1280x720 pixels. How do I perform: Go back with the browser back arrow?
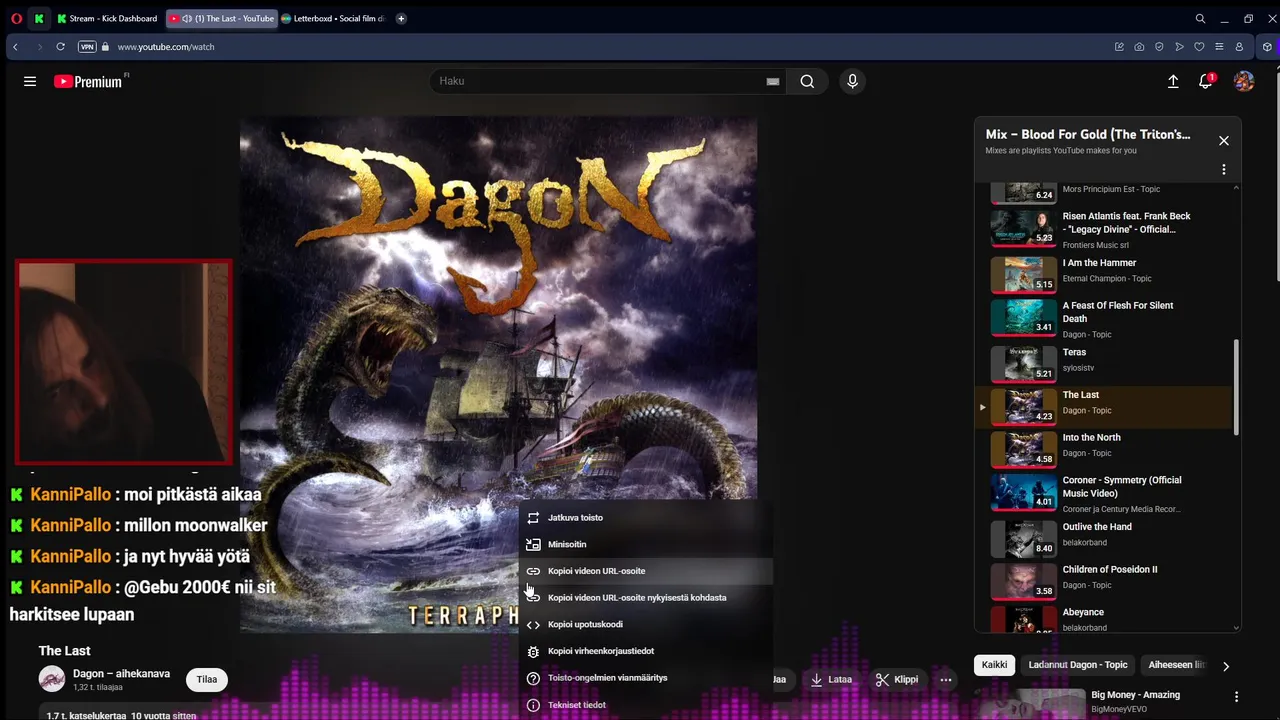pos(15,47)
